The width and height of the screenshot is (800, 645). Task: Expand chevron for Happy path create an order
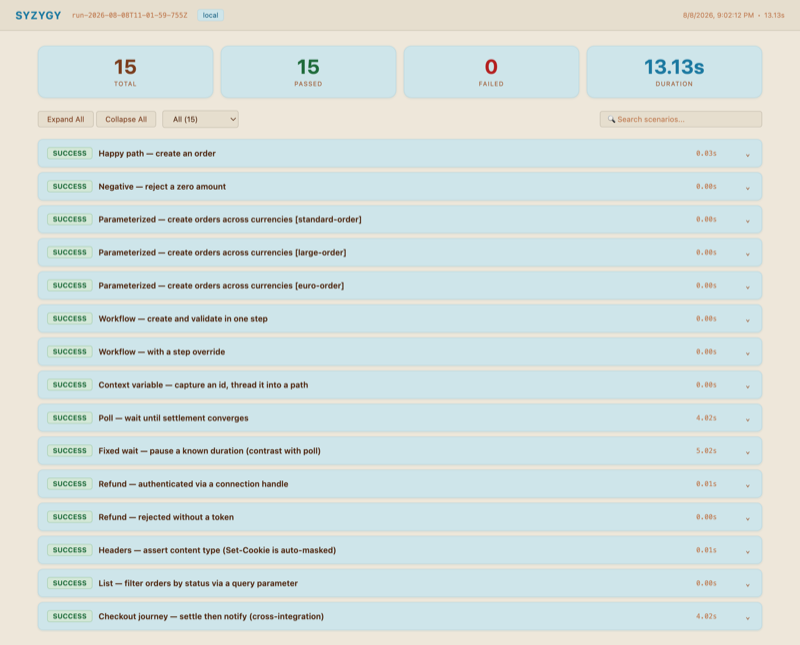click(x=747, y=155)
